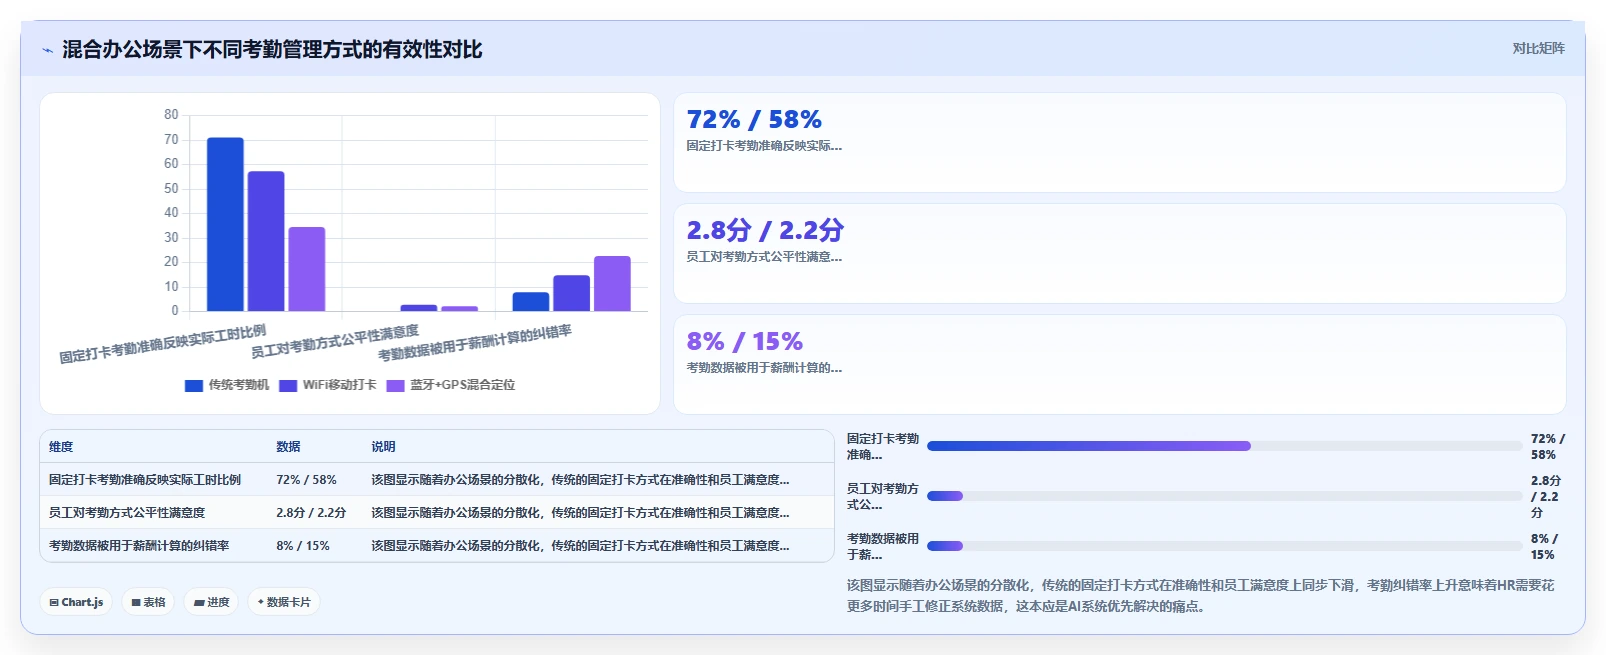Click the 维度 column header

pyautogui.click(x=61, y=447)
